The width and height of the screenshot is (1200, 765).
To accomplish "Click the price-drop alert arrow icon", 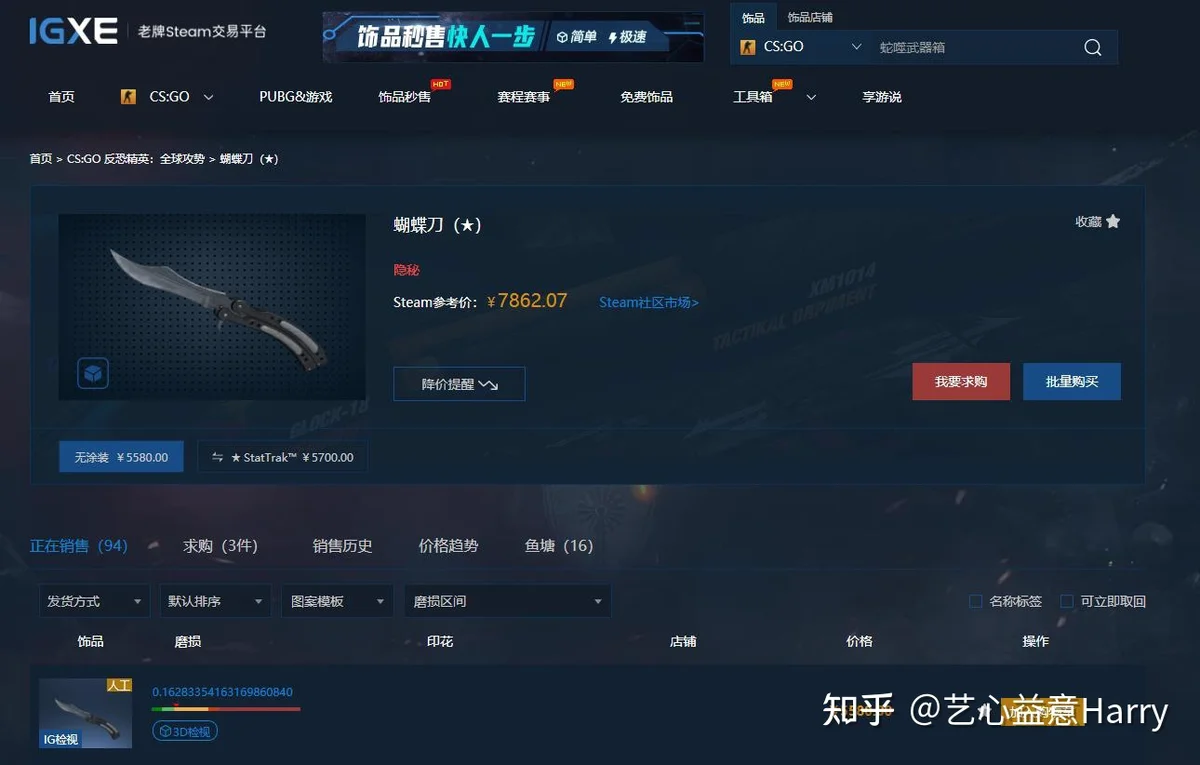I will [x=488, y=384].
